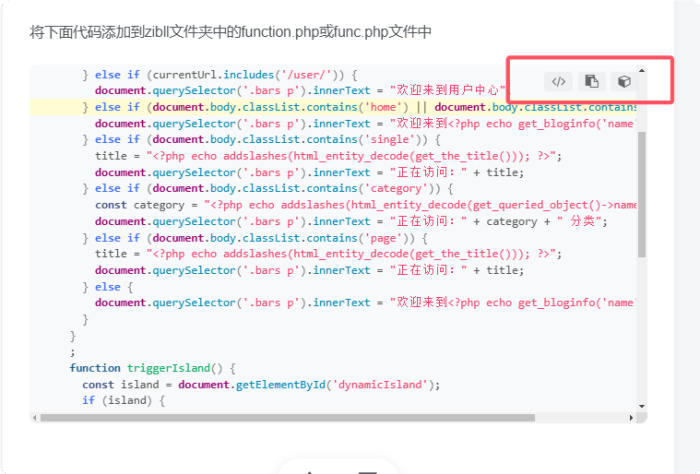Viewport: 700px width, 474px height.
Task: Click the line checking classList contains 'page'
Action: point(255,238)
